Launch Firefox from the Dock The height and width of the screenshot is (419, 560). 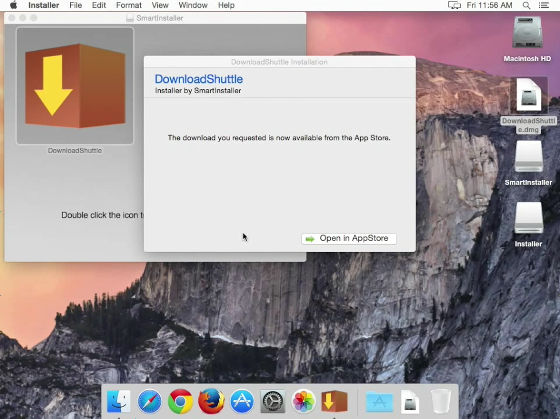[x=211, y=401]
